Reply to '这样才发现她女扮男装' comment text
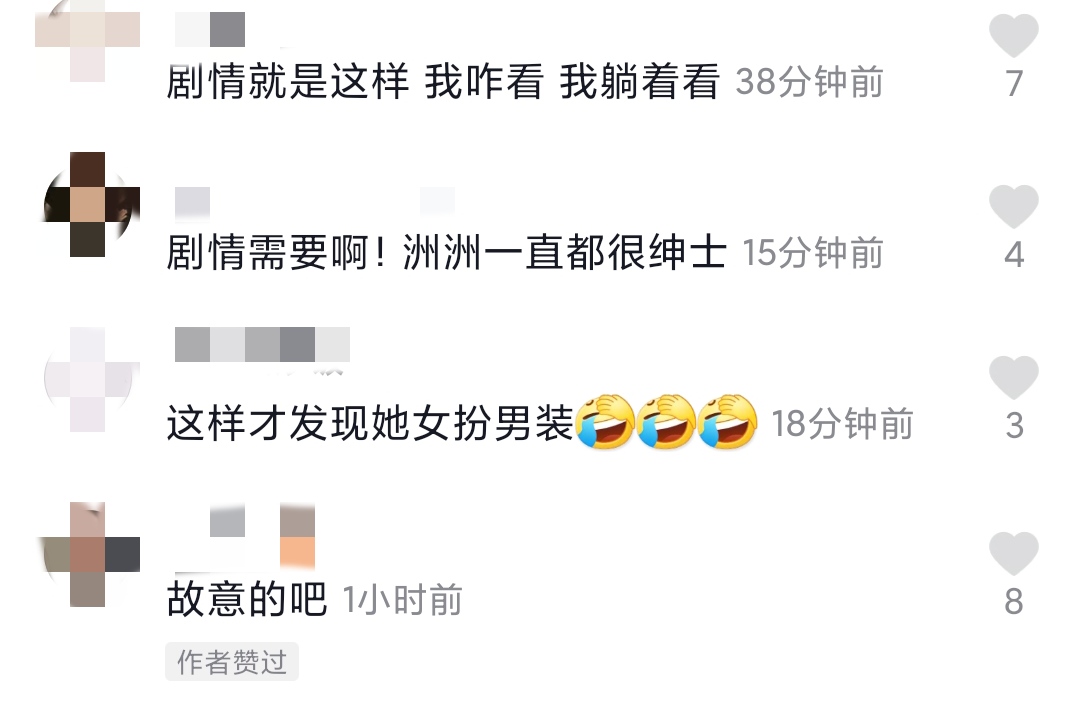The image size is (1076, 712). click(370, 423)
